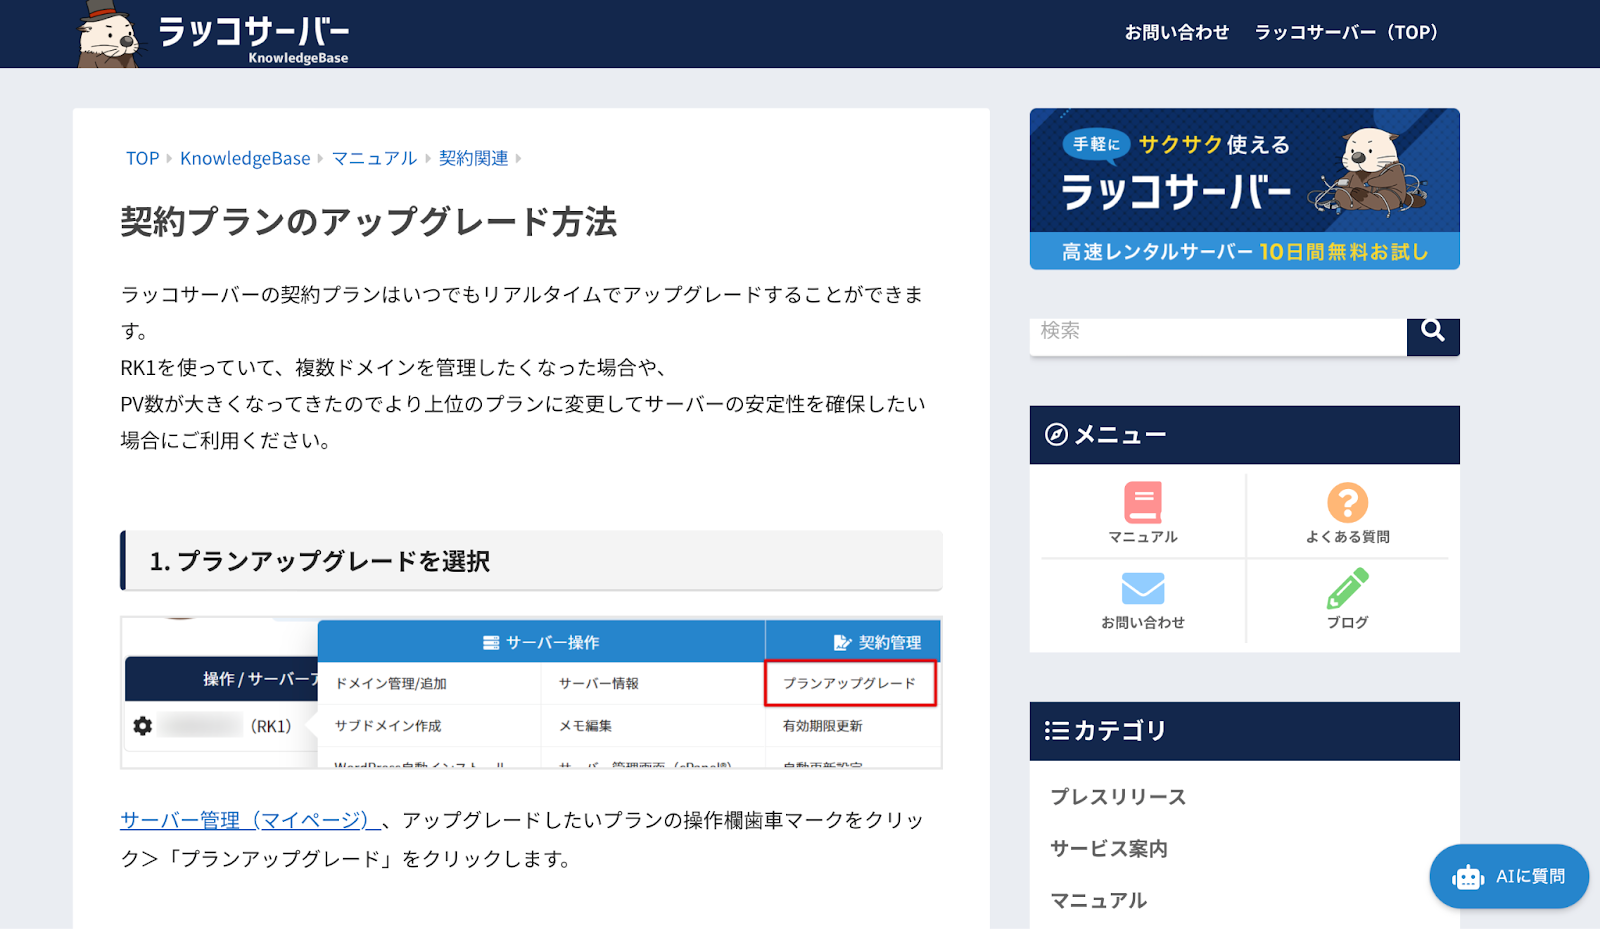The height and width of the screenshot is (929, 1600).
Task: Go to ラッコサーバー（TOP） navigation link
Action: pyautogui.click(x=1346, y=33)
